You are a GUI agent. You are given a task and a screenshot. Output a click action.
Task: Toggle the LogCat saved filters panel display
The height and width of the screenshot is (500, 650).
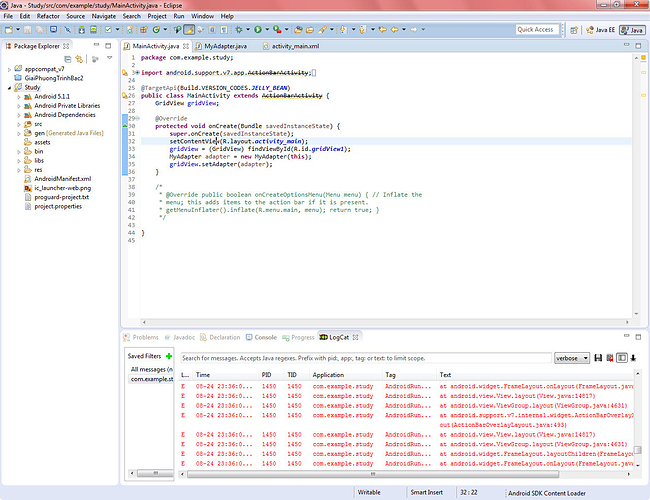pos(620,357)
